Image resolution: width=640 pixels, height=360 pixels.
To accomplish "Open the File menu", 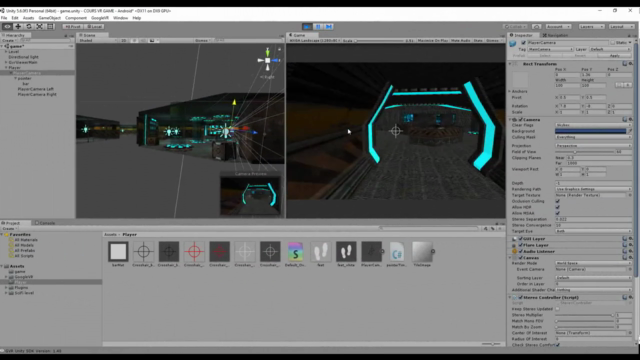I will tap(4, 18).
